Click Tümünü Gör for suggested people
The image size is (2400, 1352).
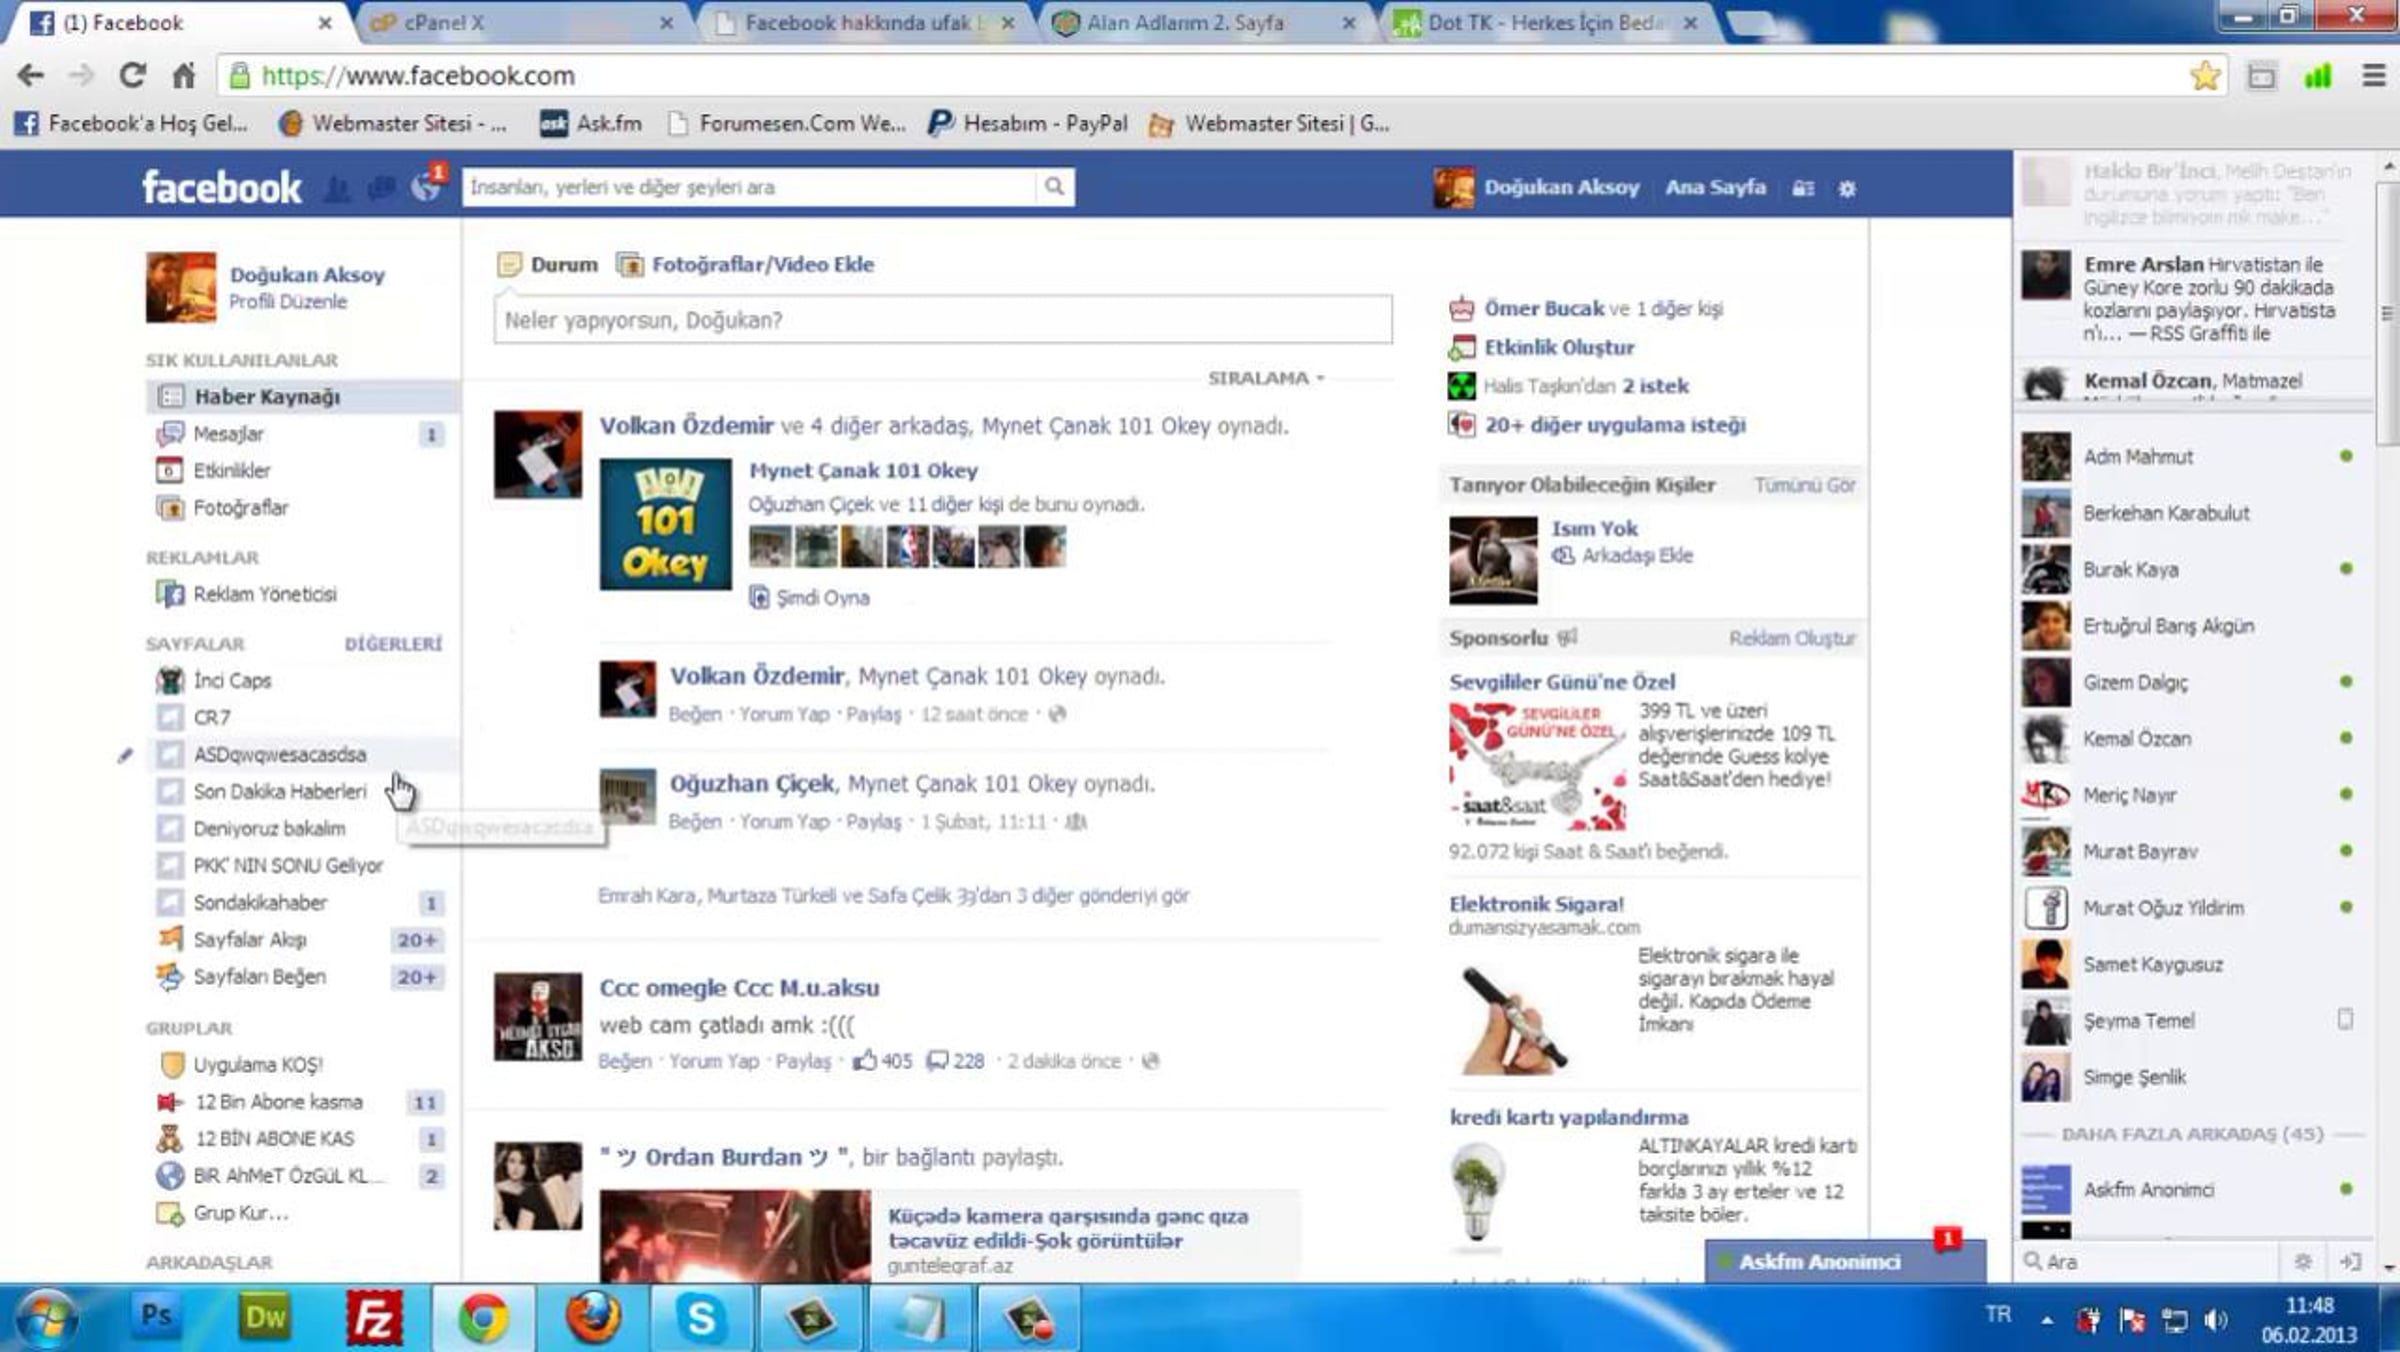[1804, 485]
